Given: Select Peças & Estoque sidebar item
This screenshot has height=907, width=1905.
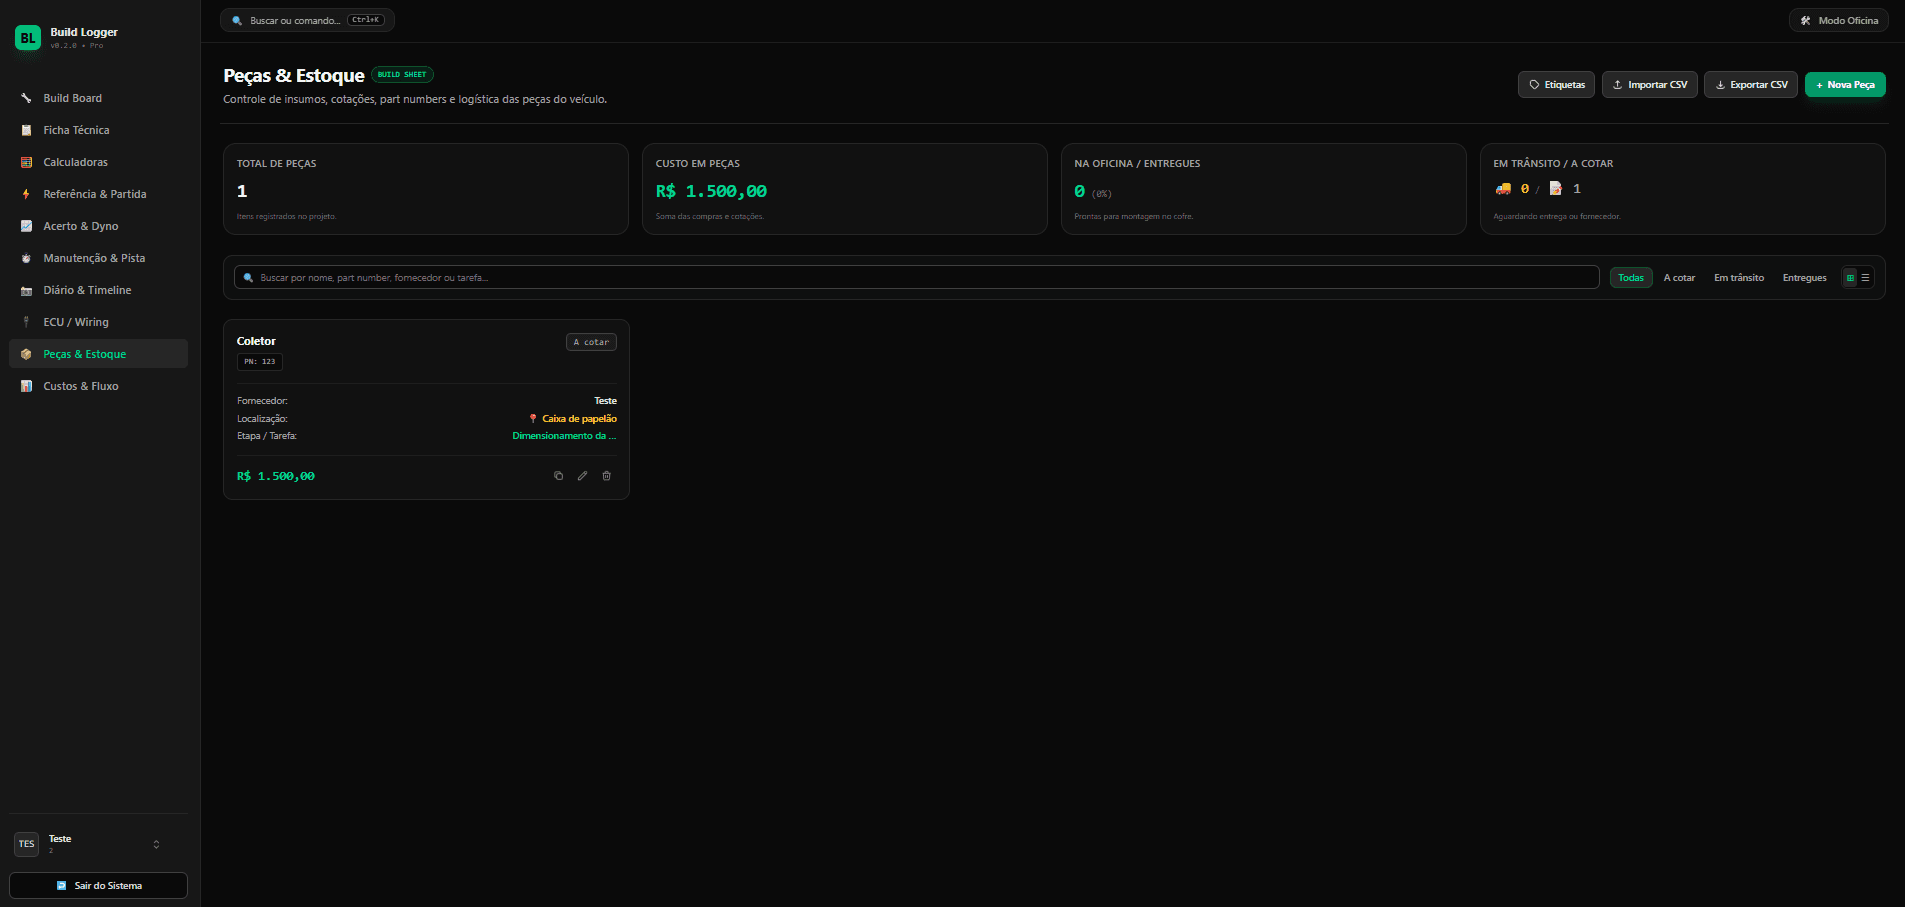Looking at the screenshot, I should (98, 354).
